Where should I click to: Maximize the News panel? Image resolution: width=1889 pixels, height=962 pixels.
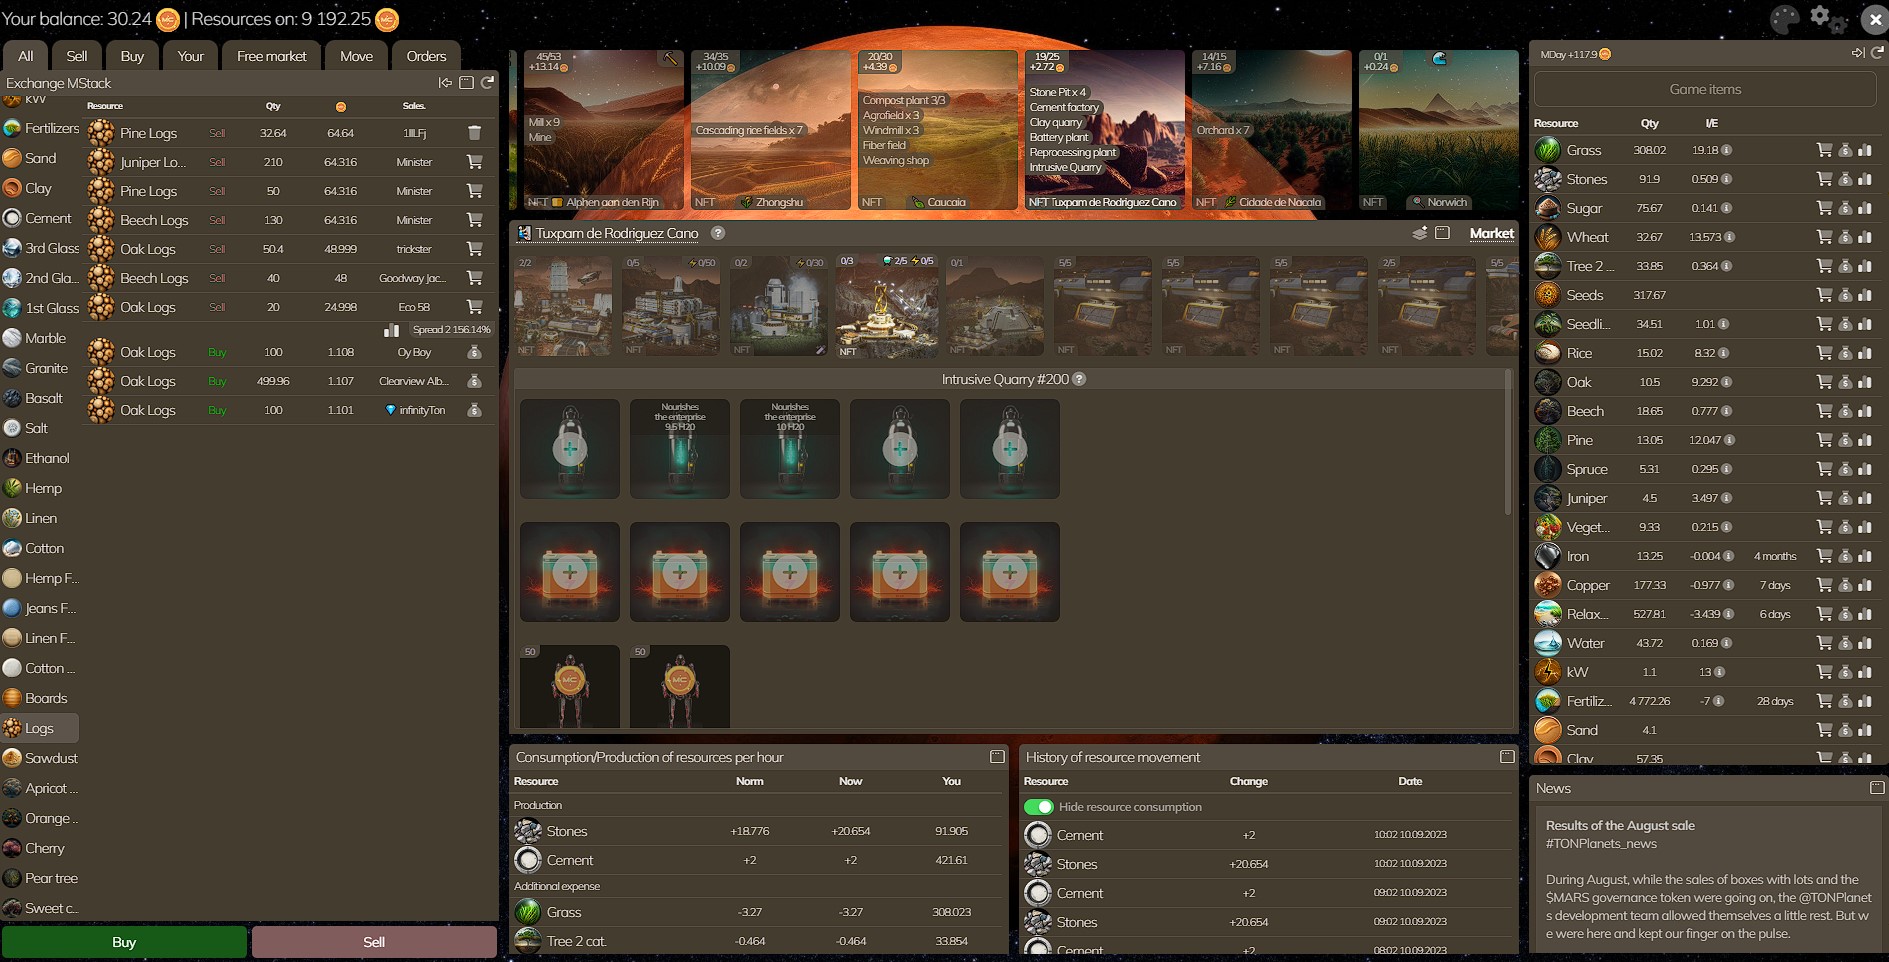tap(1877, 788)
